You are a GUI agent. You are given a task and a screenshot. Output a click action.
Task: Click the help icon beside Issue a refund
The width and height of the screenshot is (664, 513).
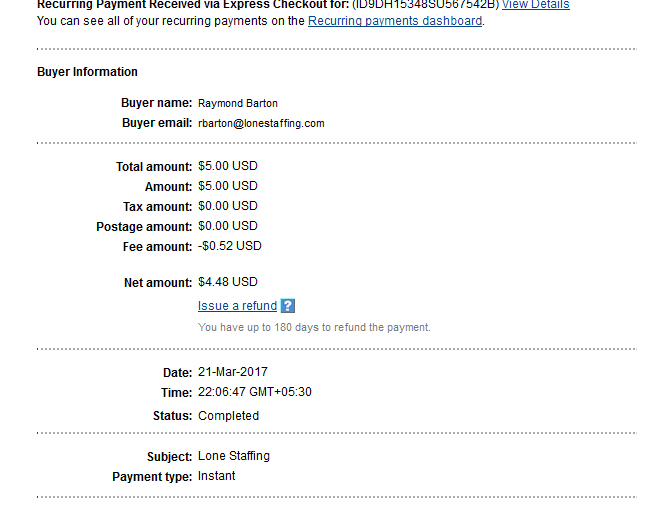[x=288, y=306]
